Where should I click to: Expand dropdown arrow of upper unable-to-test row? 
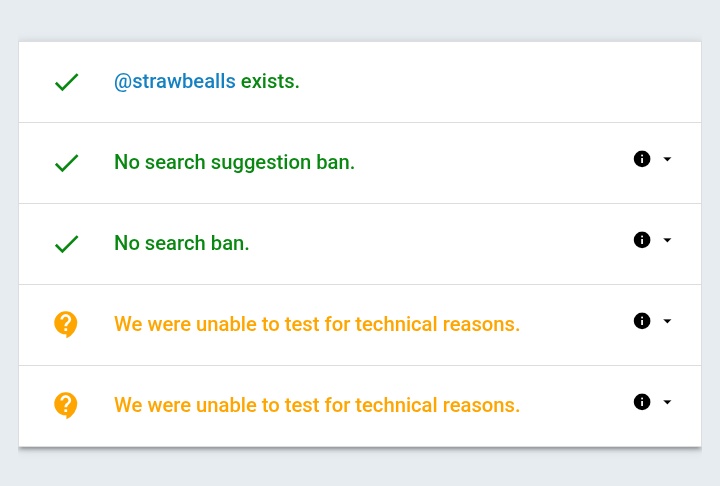point(667,321)
